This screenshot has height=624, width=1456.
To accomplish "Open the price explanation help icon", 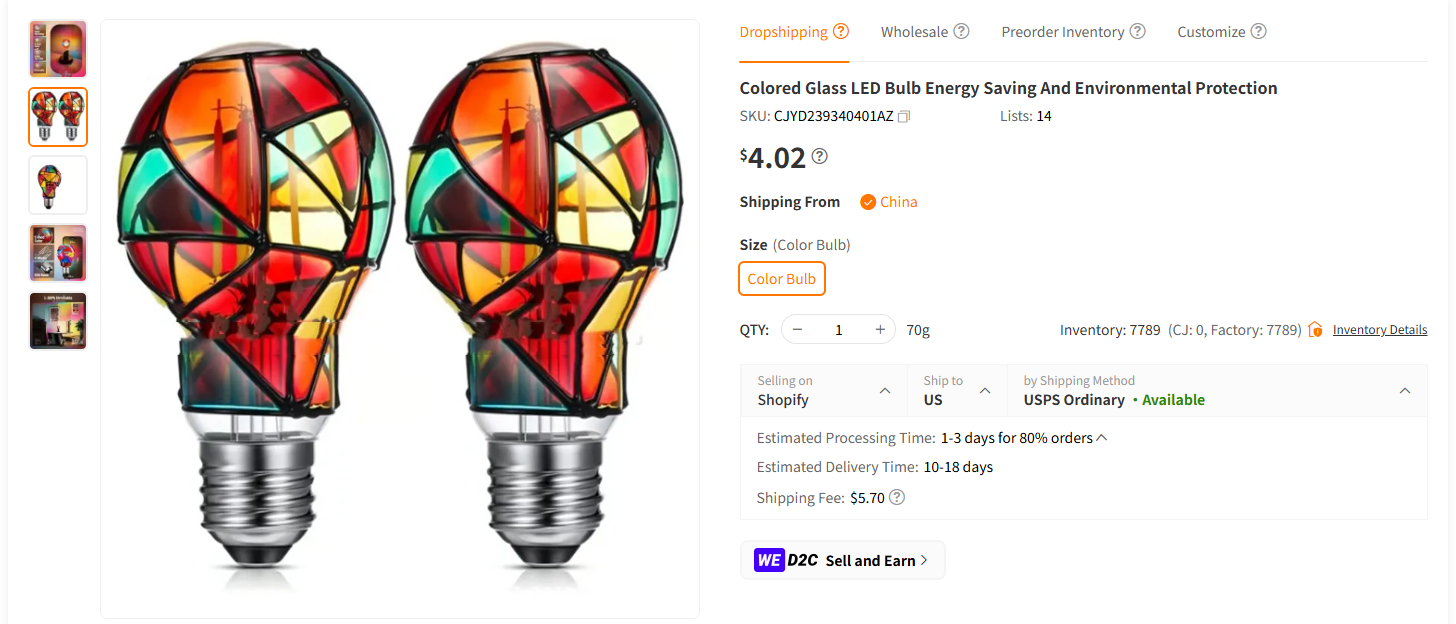I will tap(820, 156).
